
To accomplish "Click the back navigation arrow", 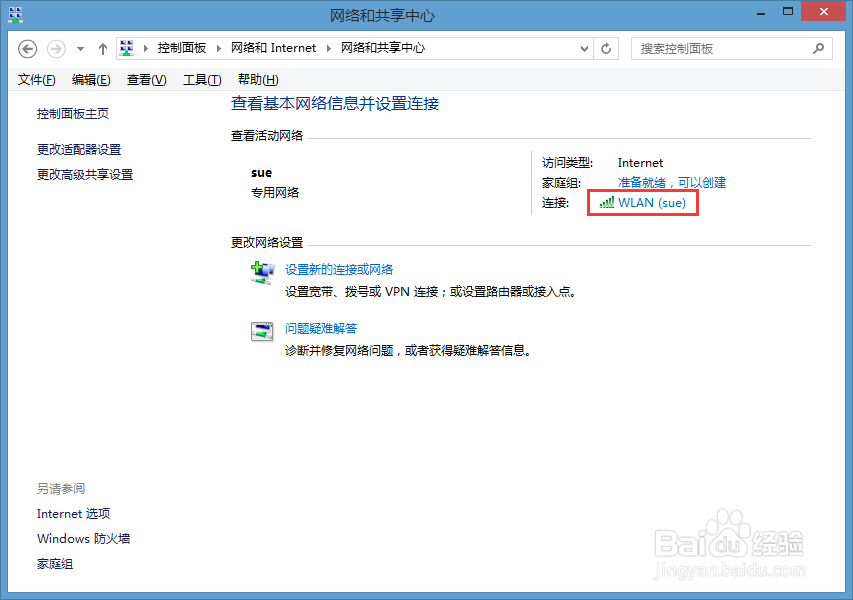I will (x=27, y=47).
